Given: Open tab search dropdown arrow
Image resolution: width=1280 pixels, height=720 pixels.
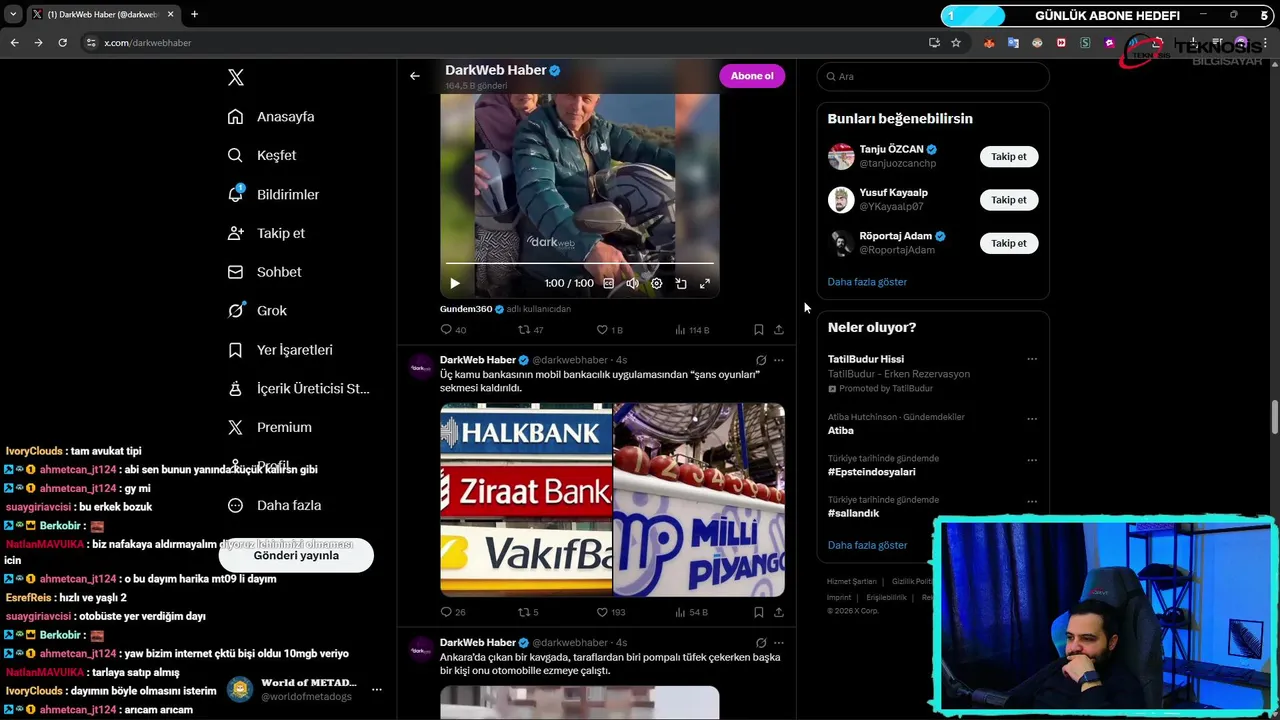Looking at the screenshot, I should 13,14.
